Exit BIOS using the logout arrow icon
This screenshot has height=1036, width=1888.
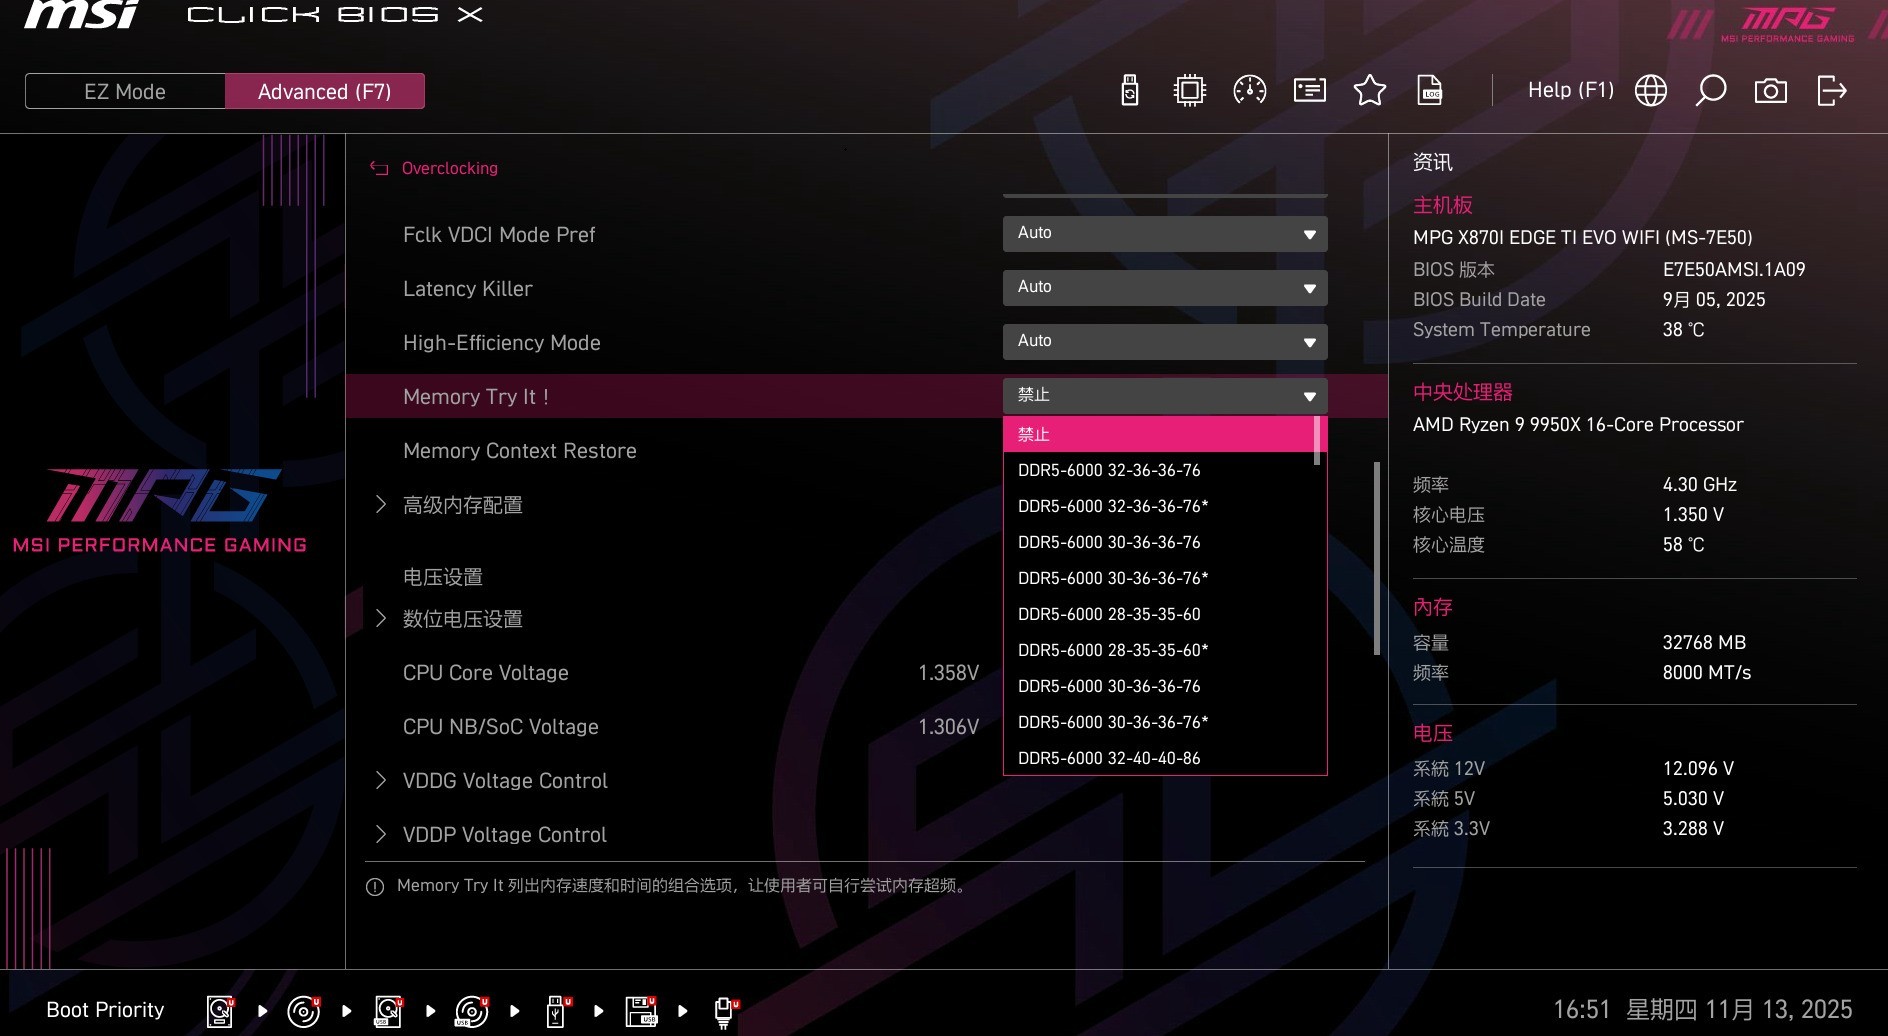pyautogui.click(x=1831, y=90)
